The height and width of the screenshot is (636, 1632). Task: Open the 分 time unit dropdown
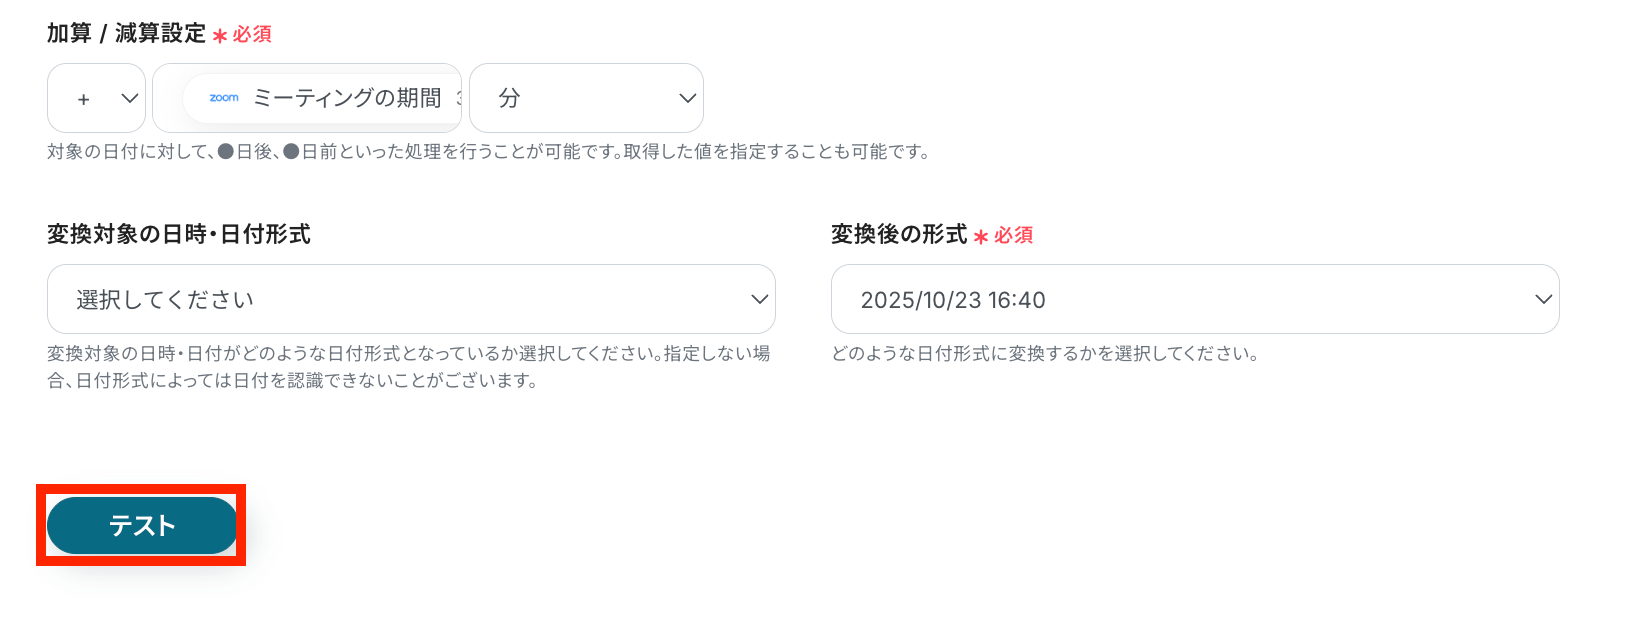[x=585, y=98]
